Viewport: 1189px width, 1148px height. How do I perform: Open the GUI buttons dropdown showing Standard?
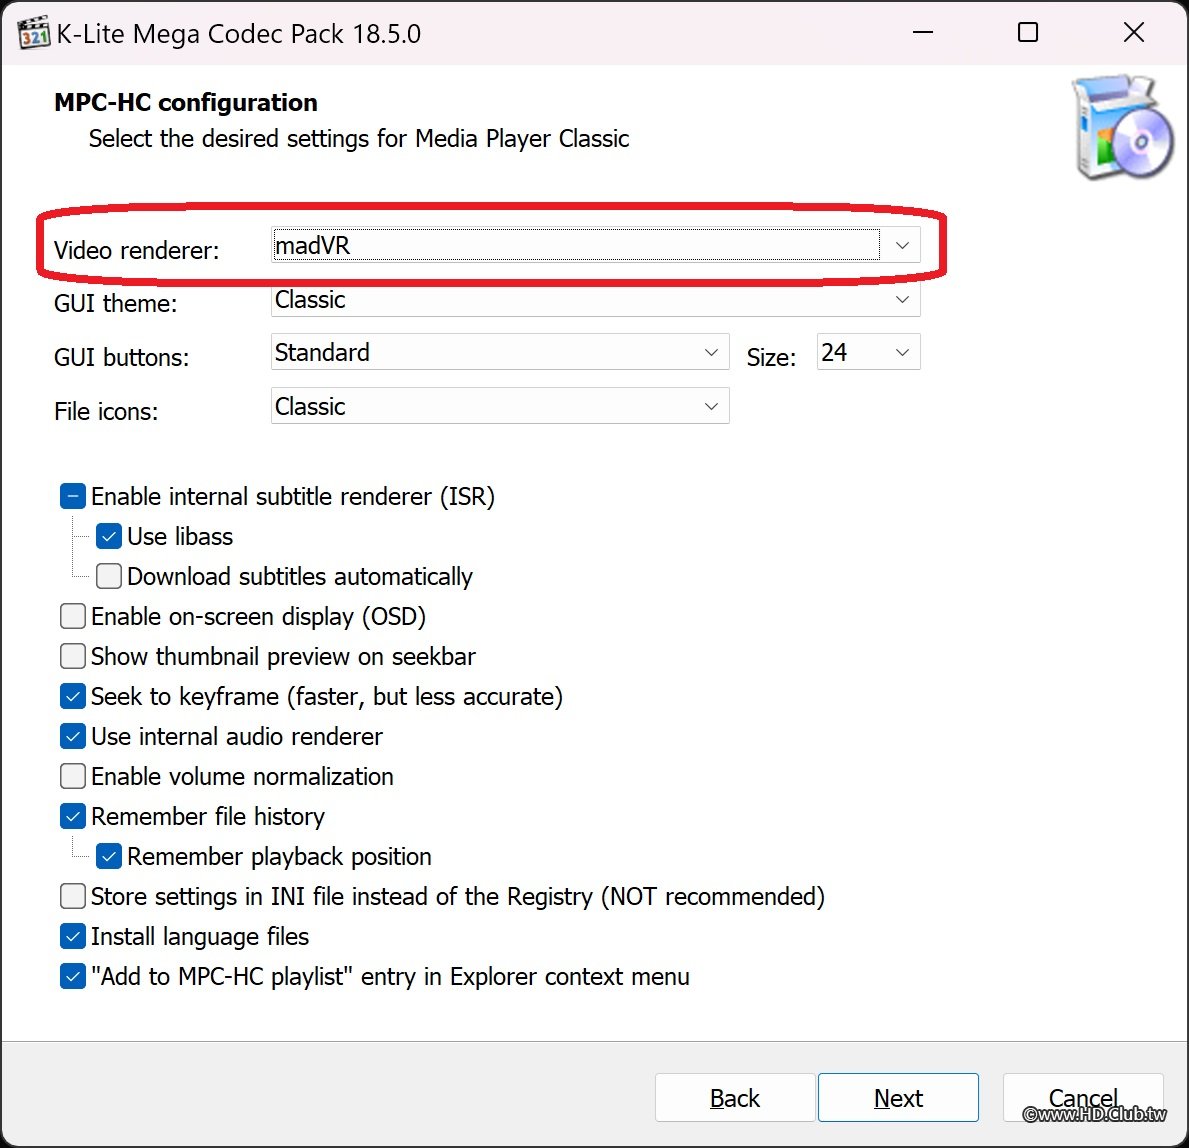[500, 353]
